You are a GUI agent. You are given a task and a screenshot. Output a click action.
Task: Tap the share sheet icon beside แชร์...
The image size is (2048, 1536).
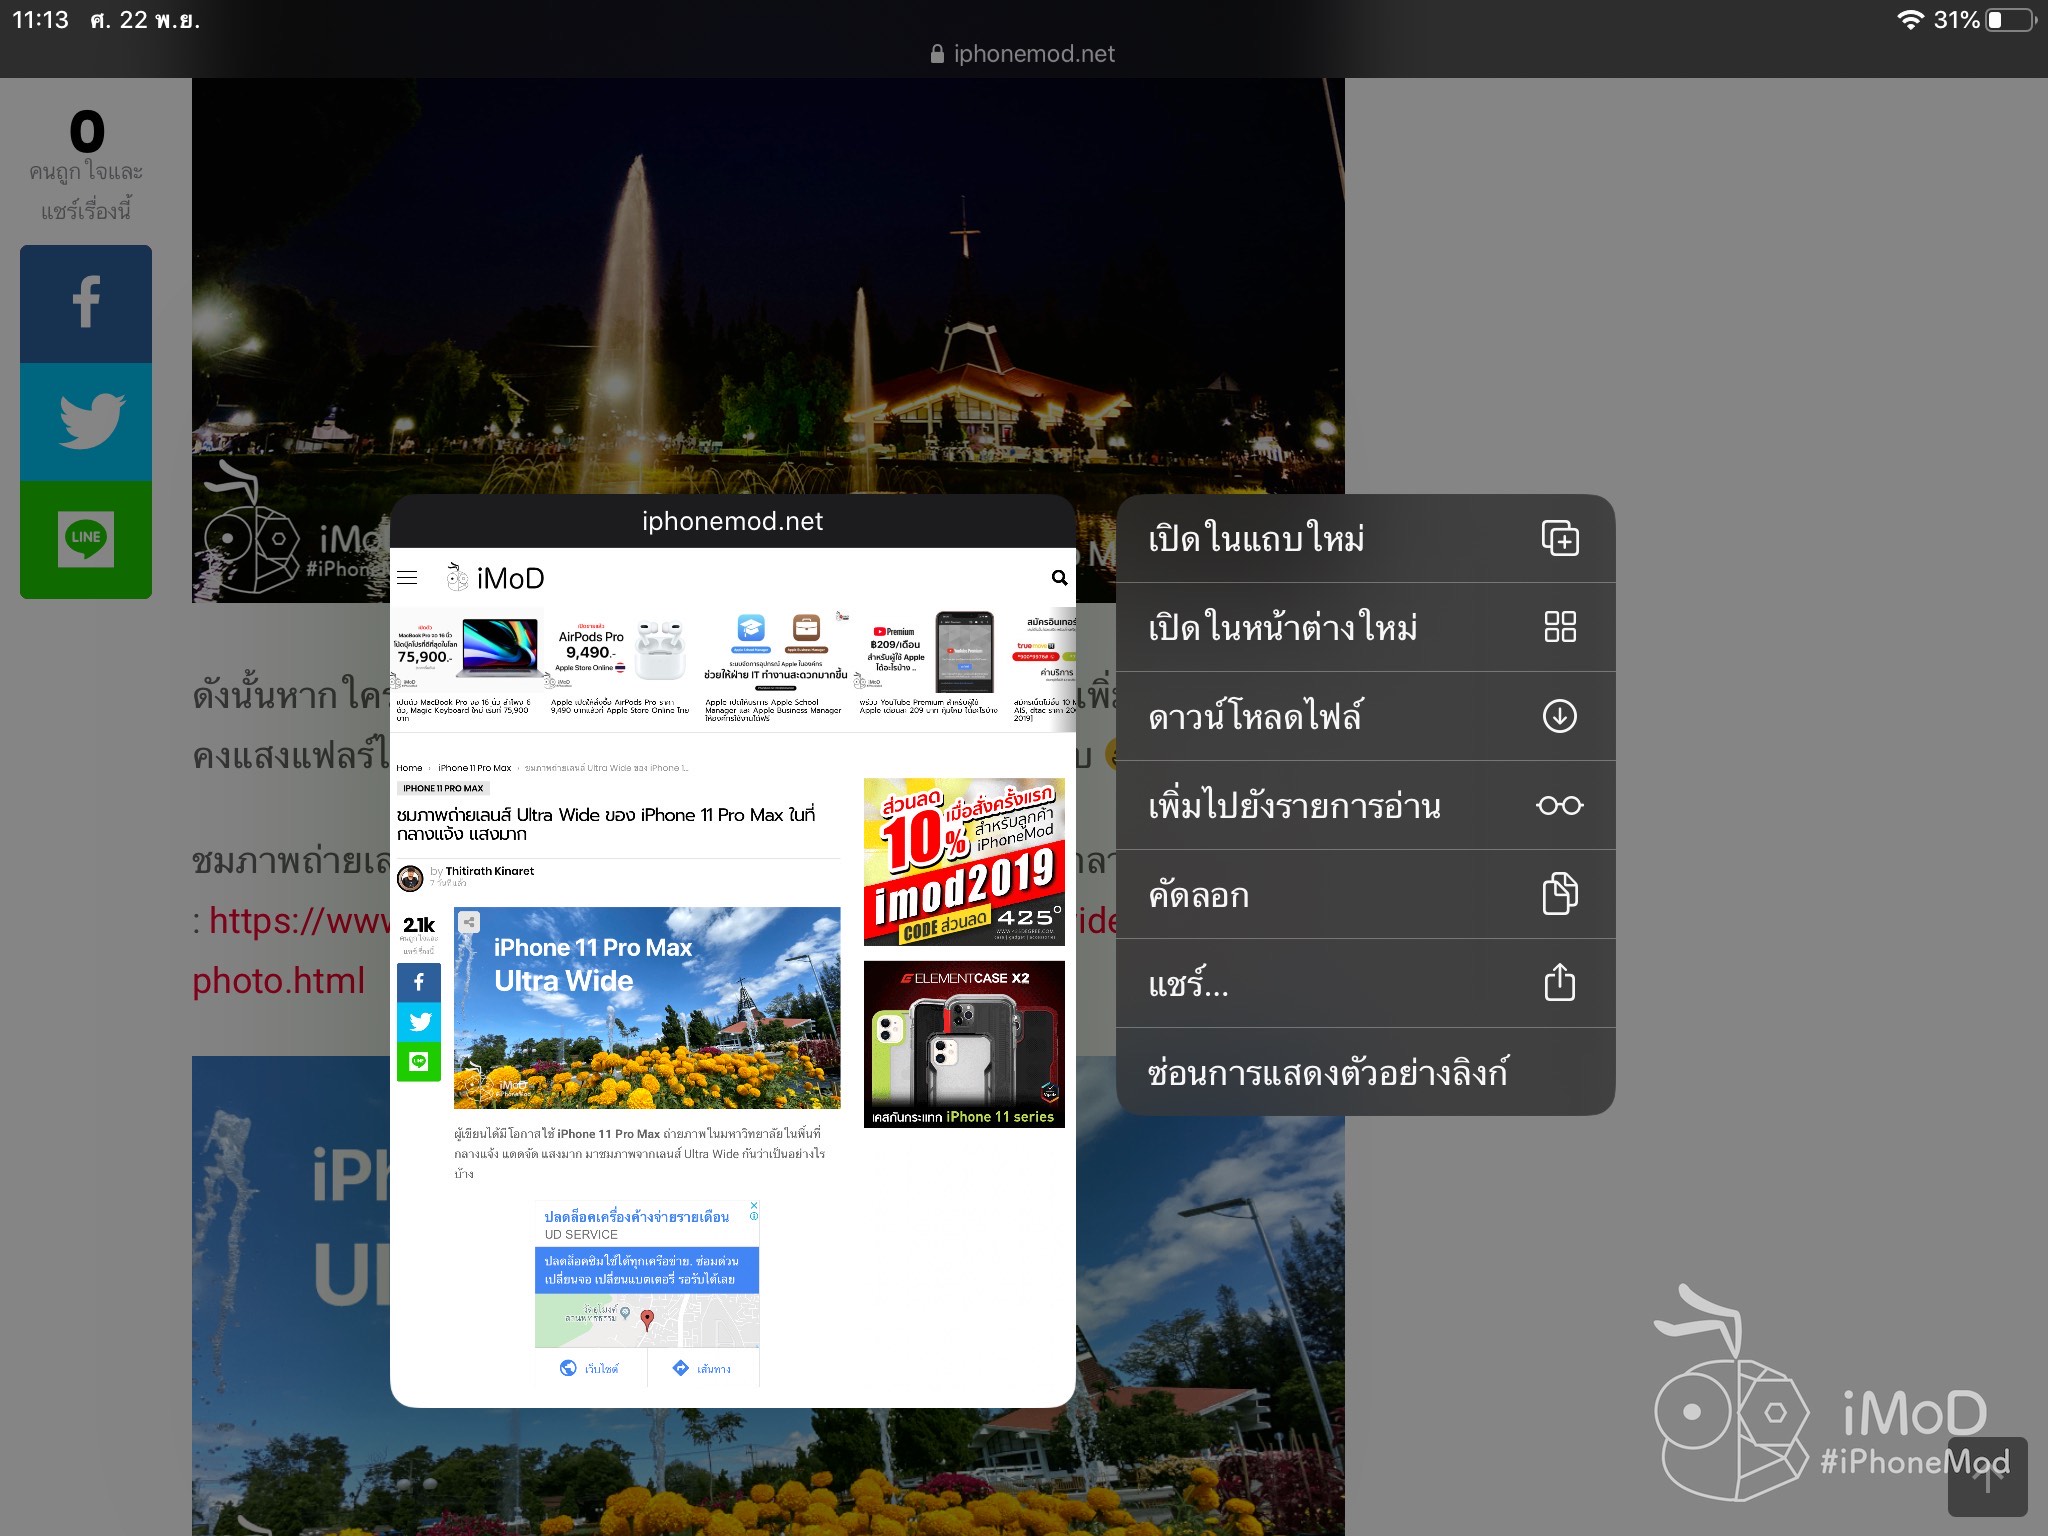click(x=1560, y=984)
